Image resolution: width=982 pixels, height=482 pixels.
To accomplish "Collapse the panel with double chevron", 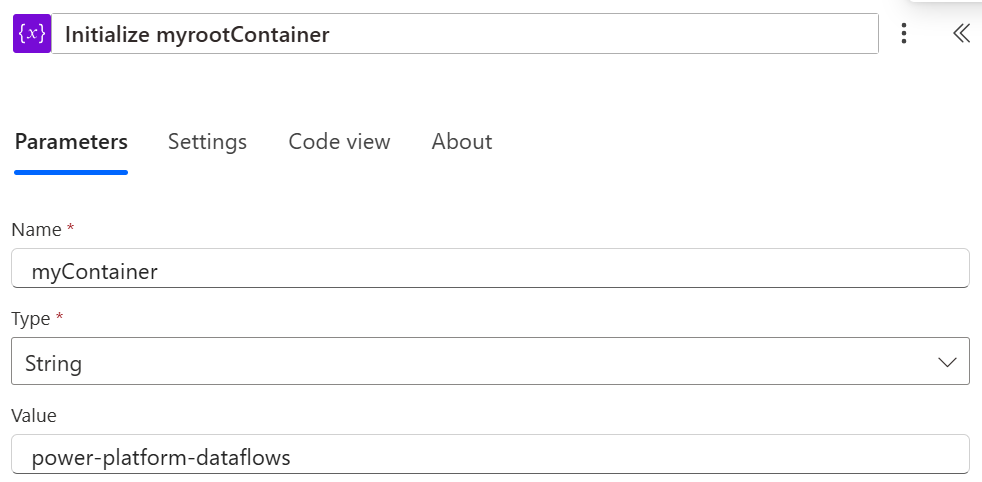I will pyautogui.click(x=961, y=34).
